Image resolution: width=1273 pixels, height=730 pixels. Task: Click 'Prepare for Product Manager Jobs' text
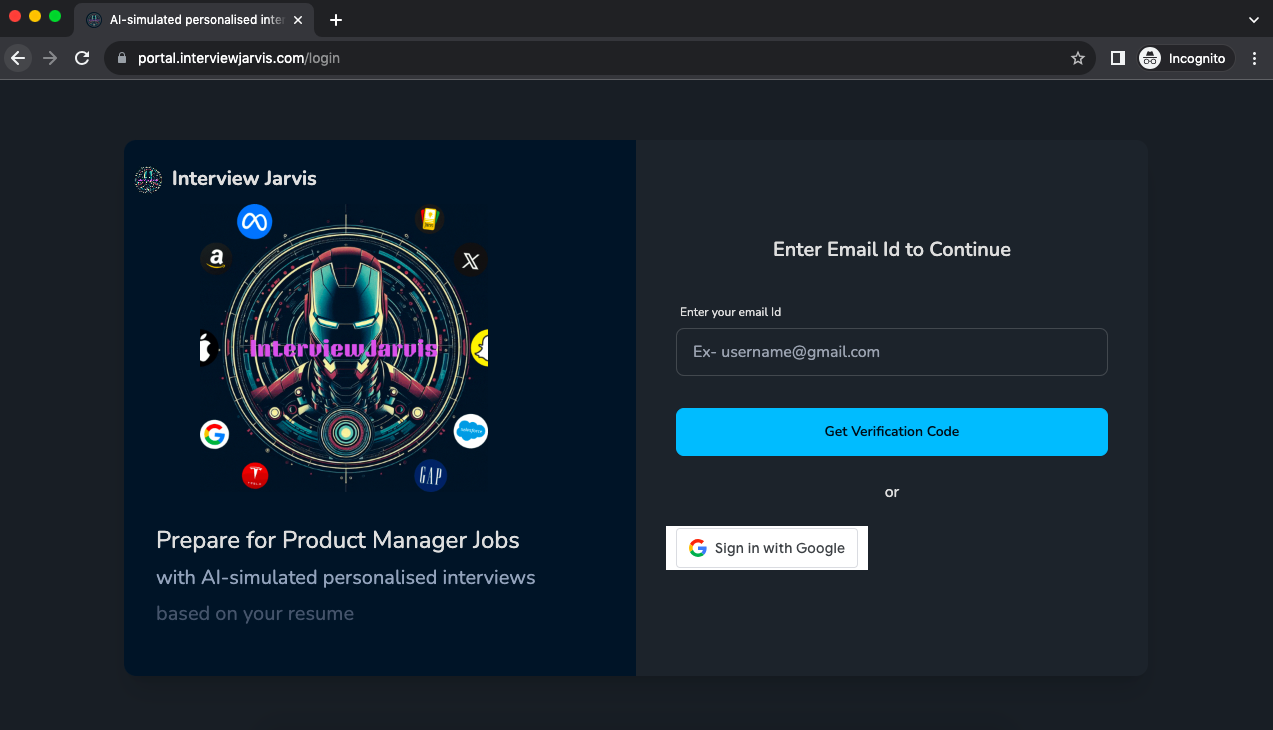[338, 541]
